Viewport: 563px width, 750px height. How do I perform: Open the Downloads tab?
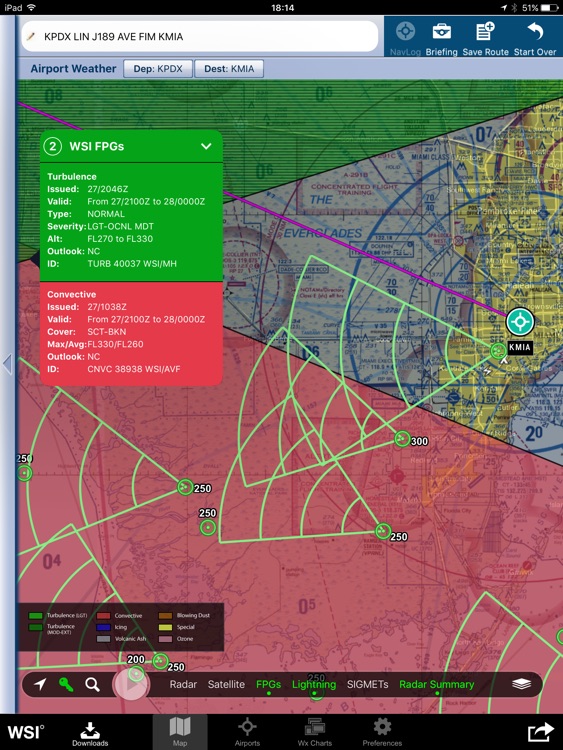point(90,733)
